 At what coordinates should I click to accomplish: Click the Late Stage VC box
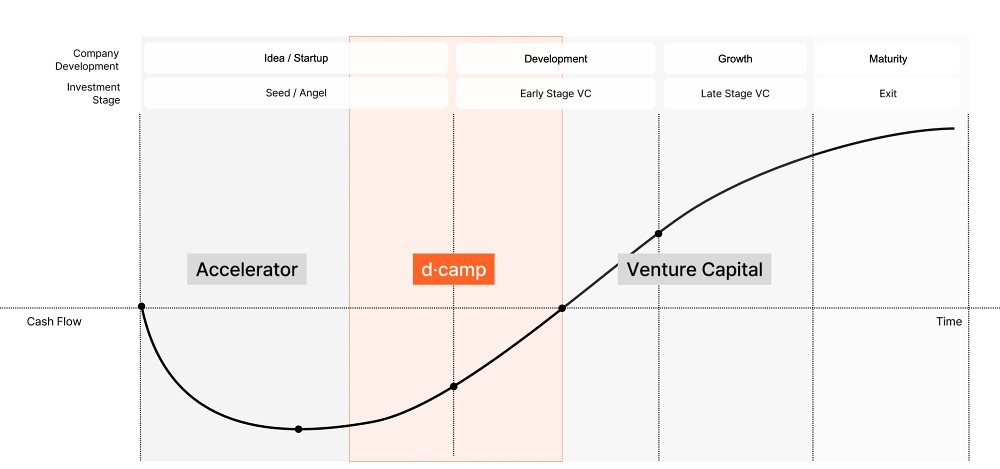tap(735, 93)
